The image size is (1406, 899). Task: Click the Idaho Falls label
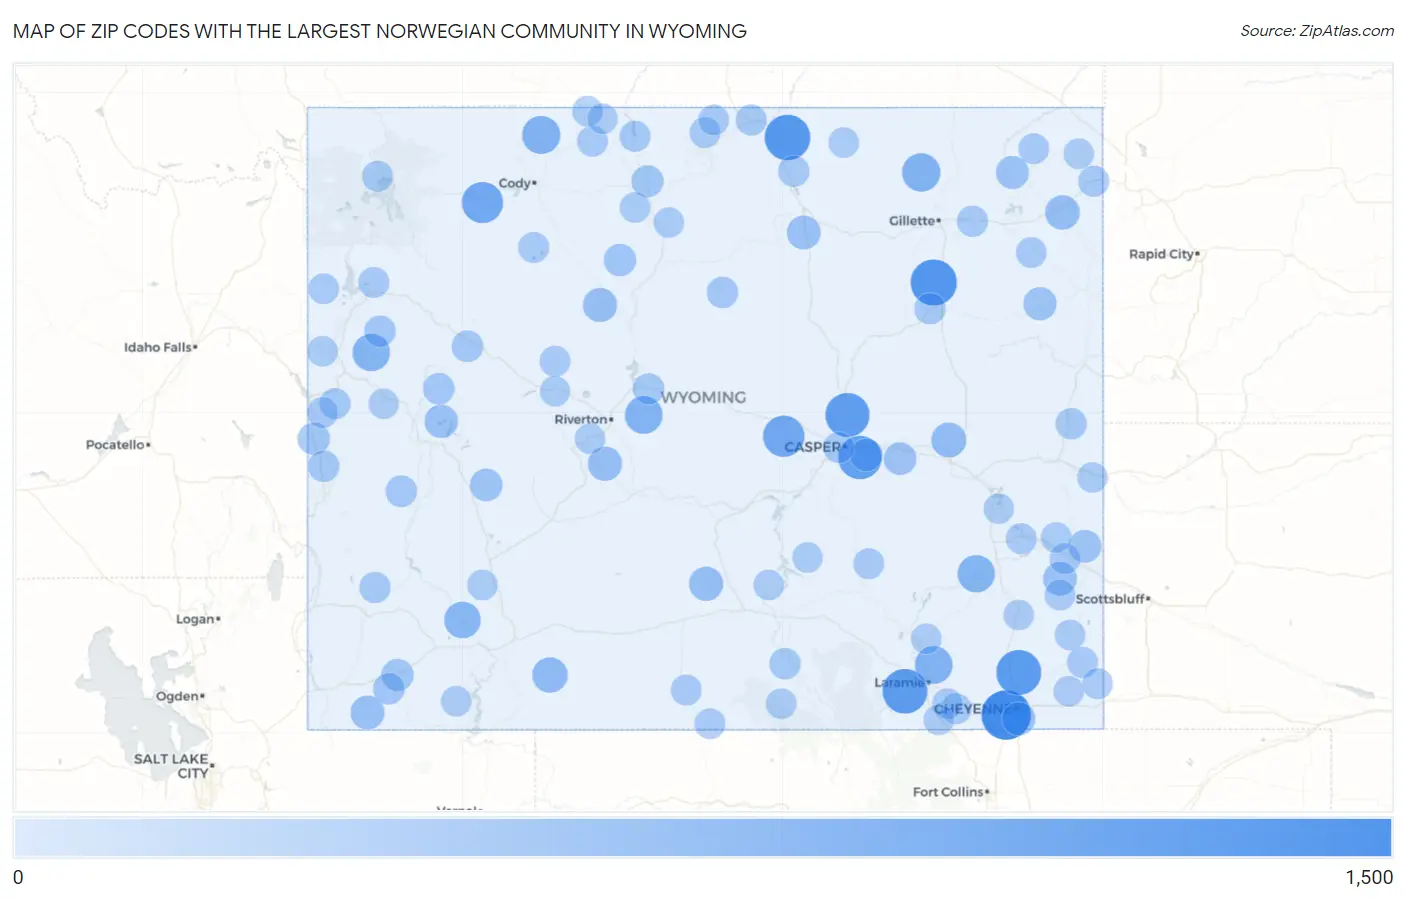coord(160,347)
